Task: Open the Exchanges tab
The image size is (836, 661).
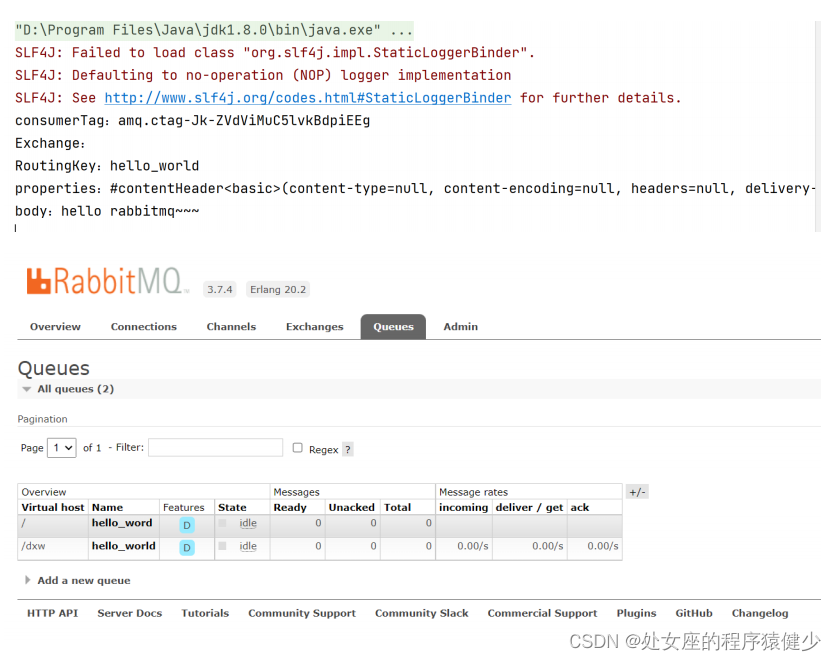Action: (314, 327)
